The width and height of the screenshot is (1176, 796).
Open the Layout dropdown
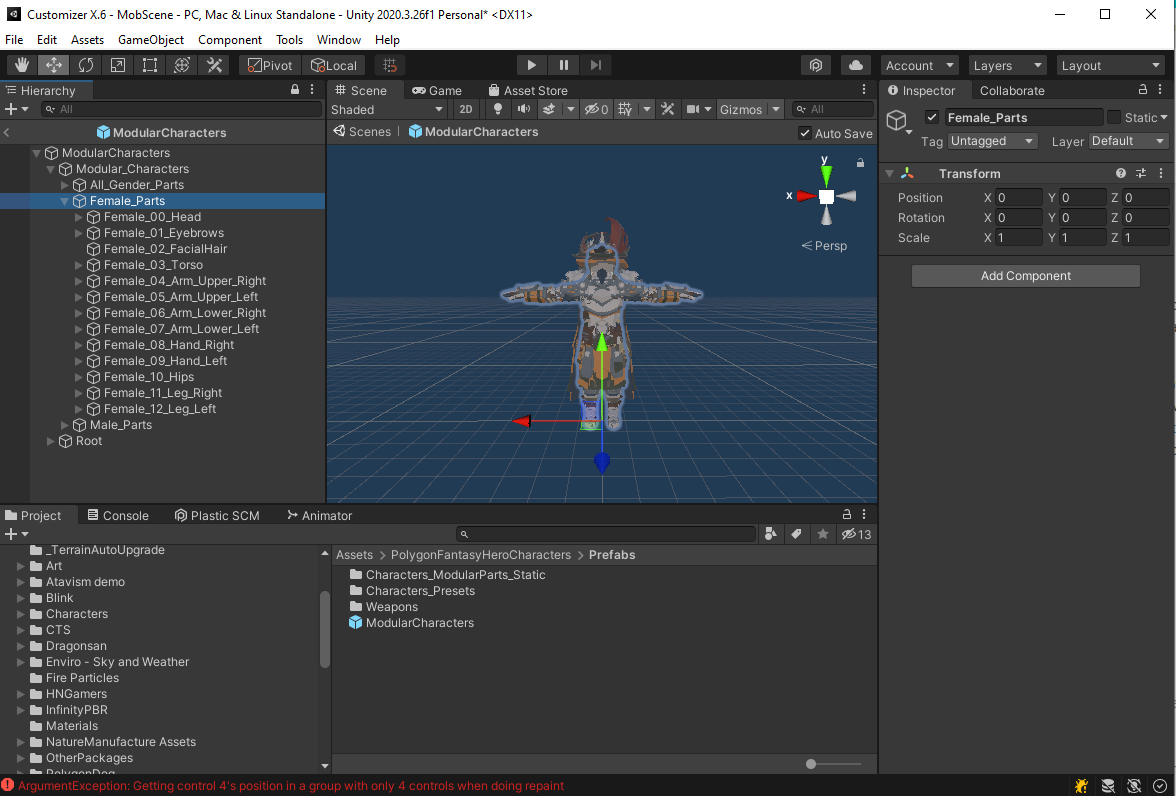coord(1110,65)
